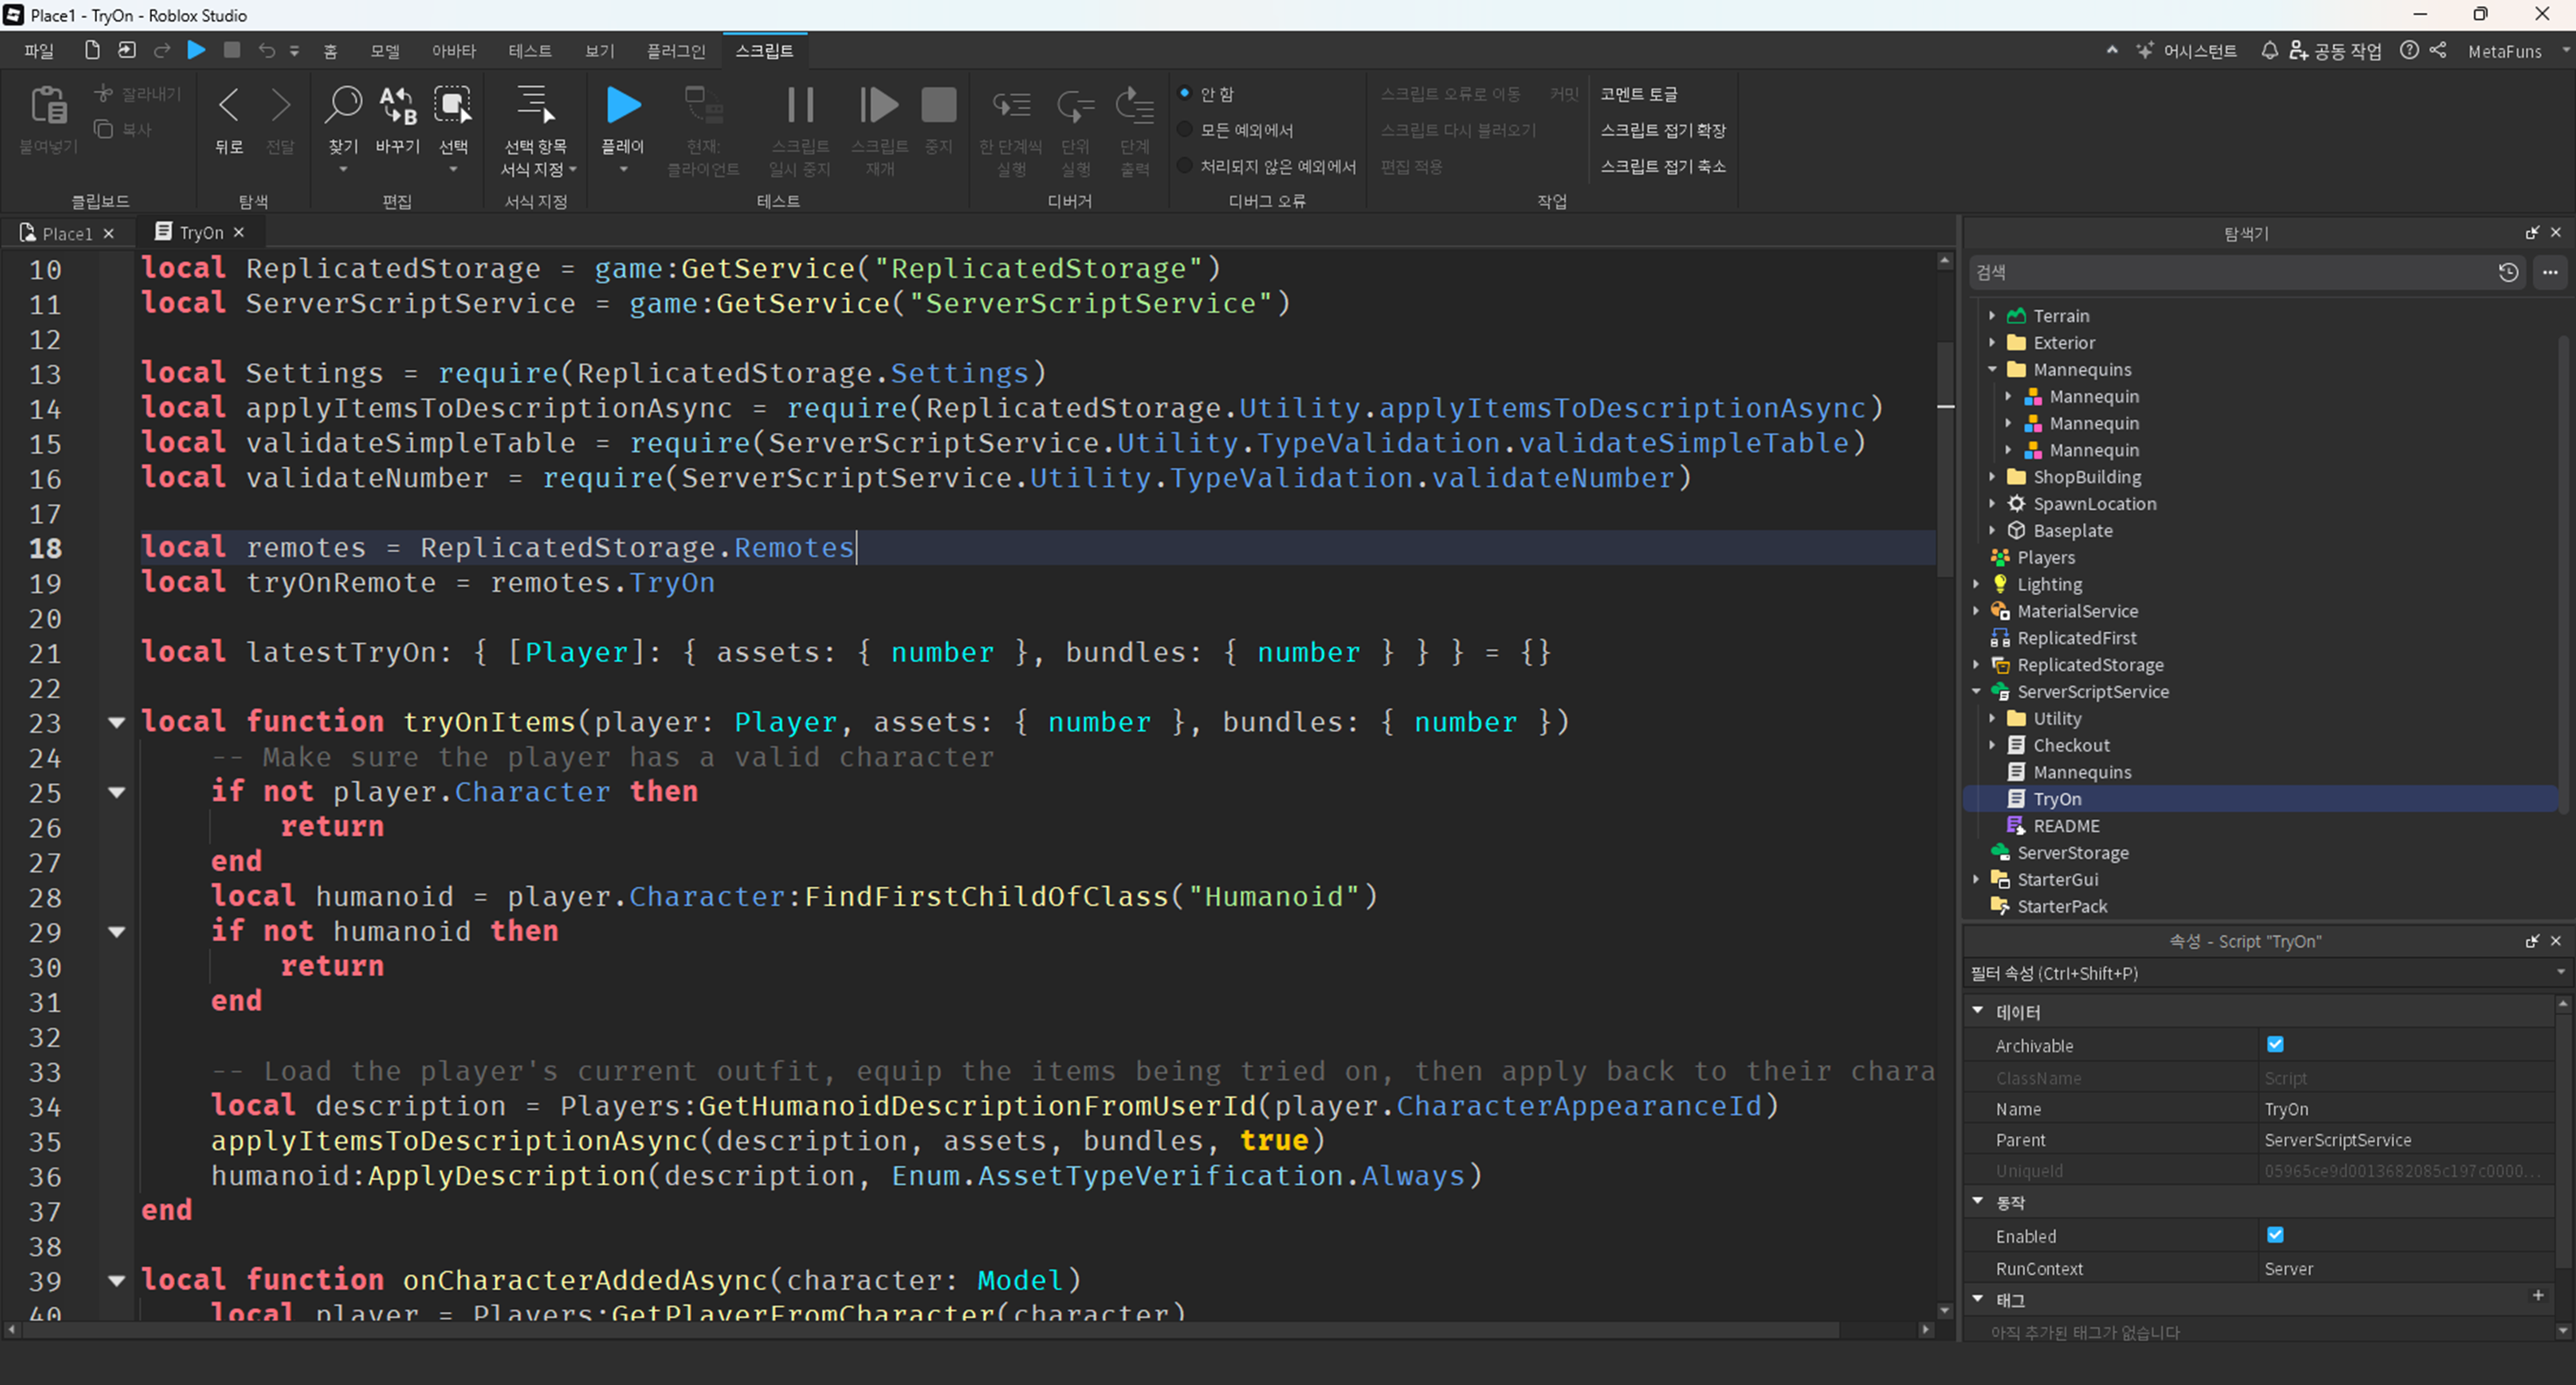
Task: Collapse the tryOnItems function fold arrow
Action: pos(116,722)
